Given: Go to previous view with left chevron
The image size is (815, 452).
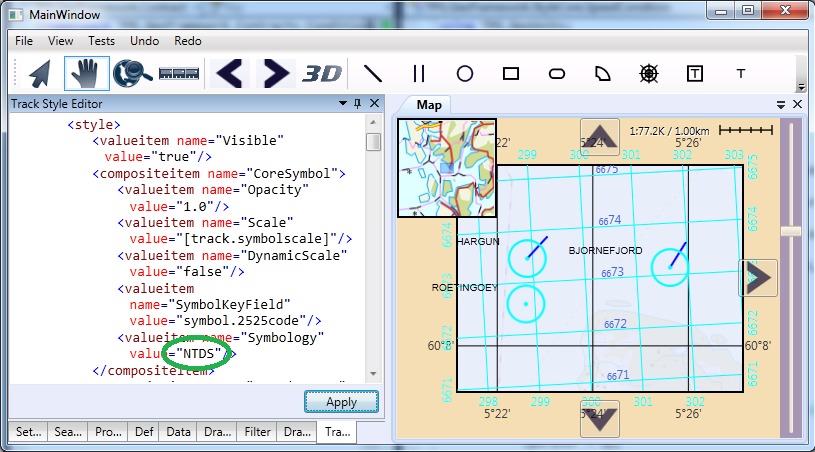Looking at the screenshot, I should click(x=229, y=74).
